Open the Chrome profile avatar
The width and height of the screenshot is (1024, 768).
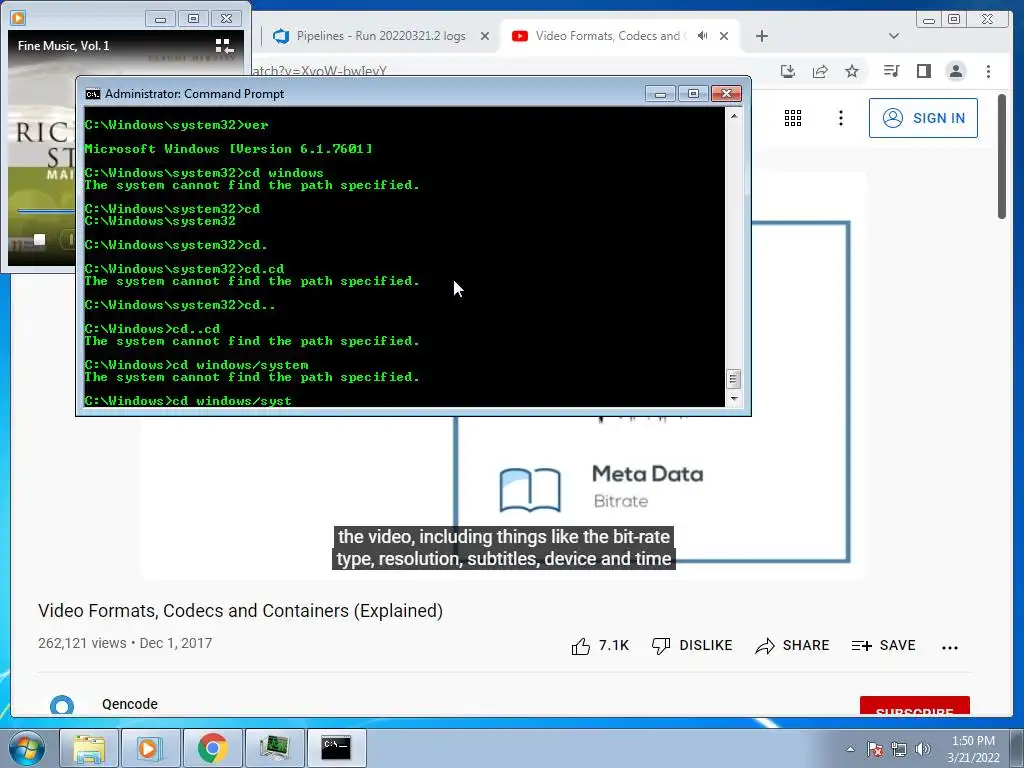956,71
